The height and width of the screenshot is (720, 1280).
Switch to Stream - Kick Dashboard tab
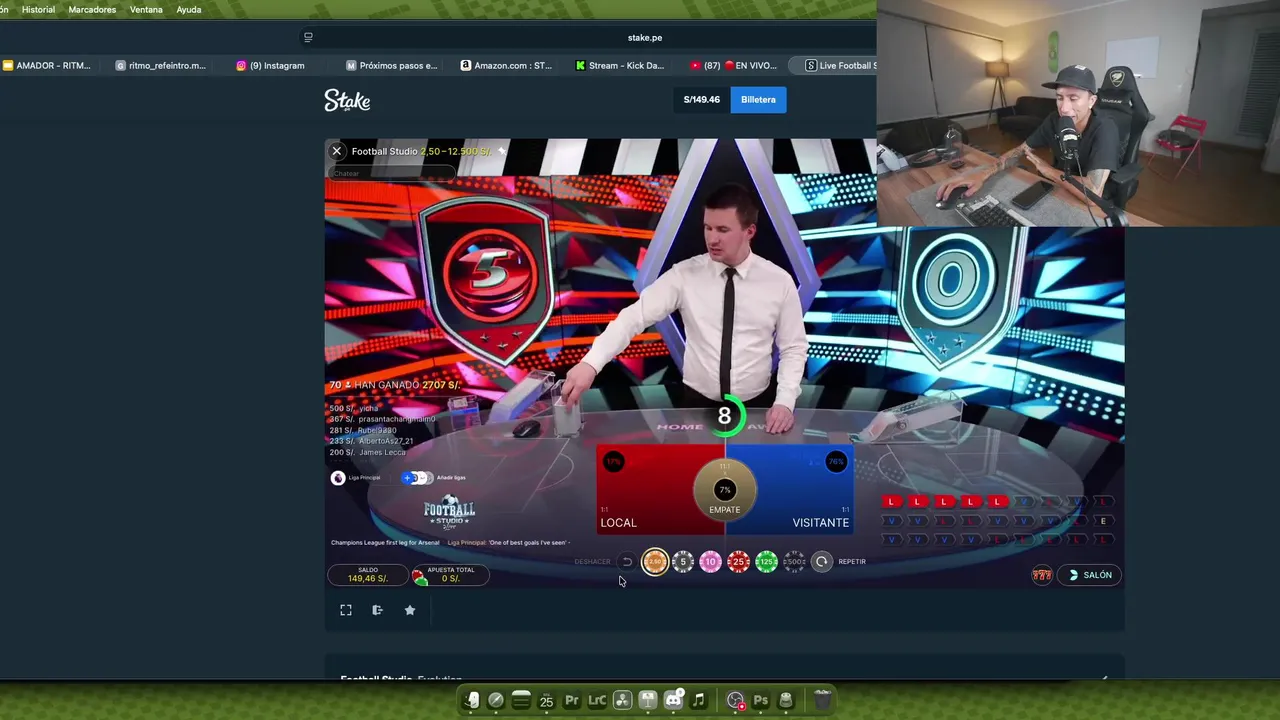[x=620, y=66]
